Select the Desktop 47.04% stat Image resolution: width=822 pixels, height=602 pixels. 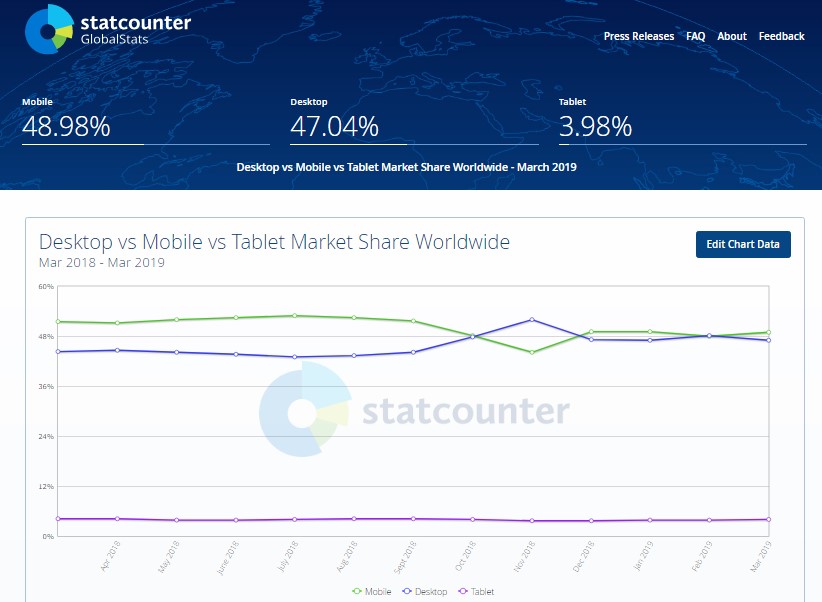334,120
